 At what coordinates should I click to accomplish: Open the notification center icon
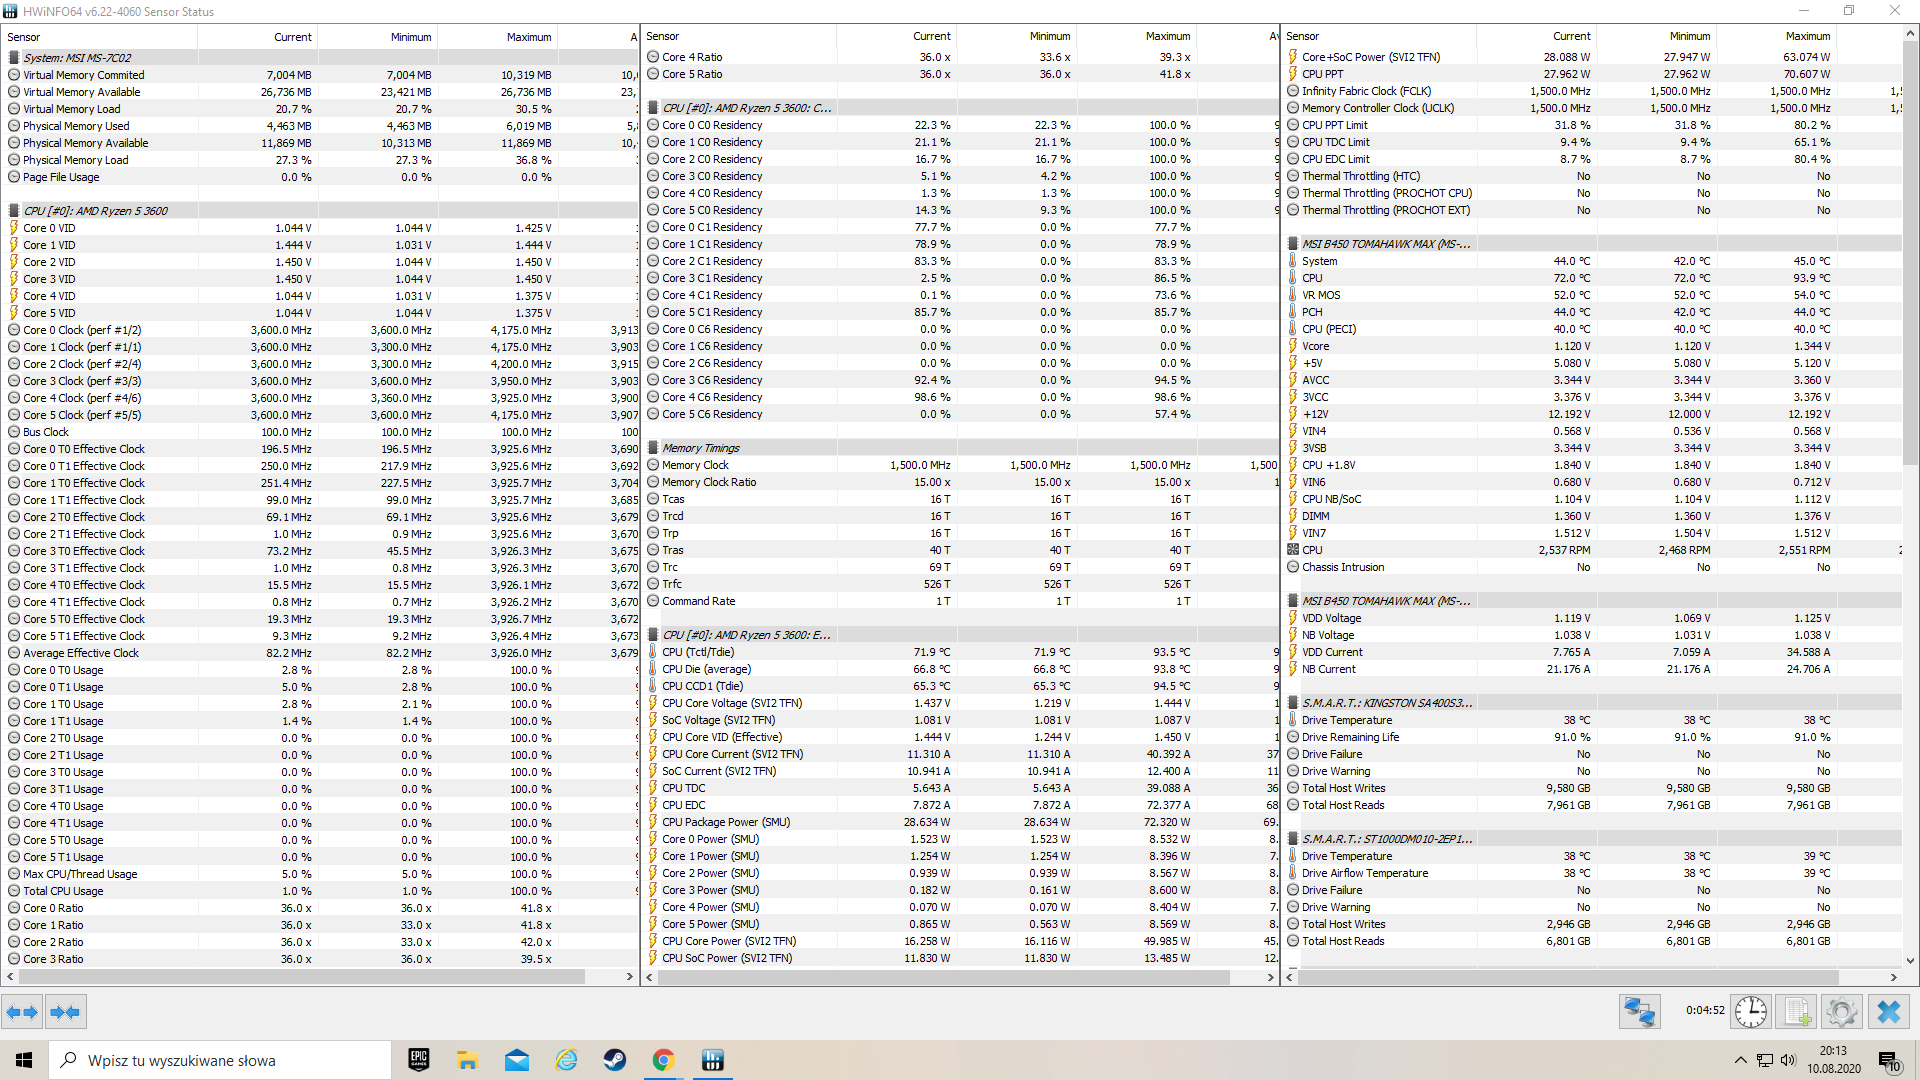tap(1889, 1060)
